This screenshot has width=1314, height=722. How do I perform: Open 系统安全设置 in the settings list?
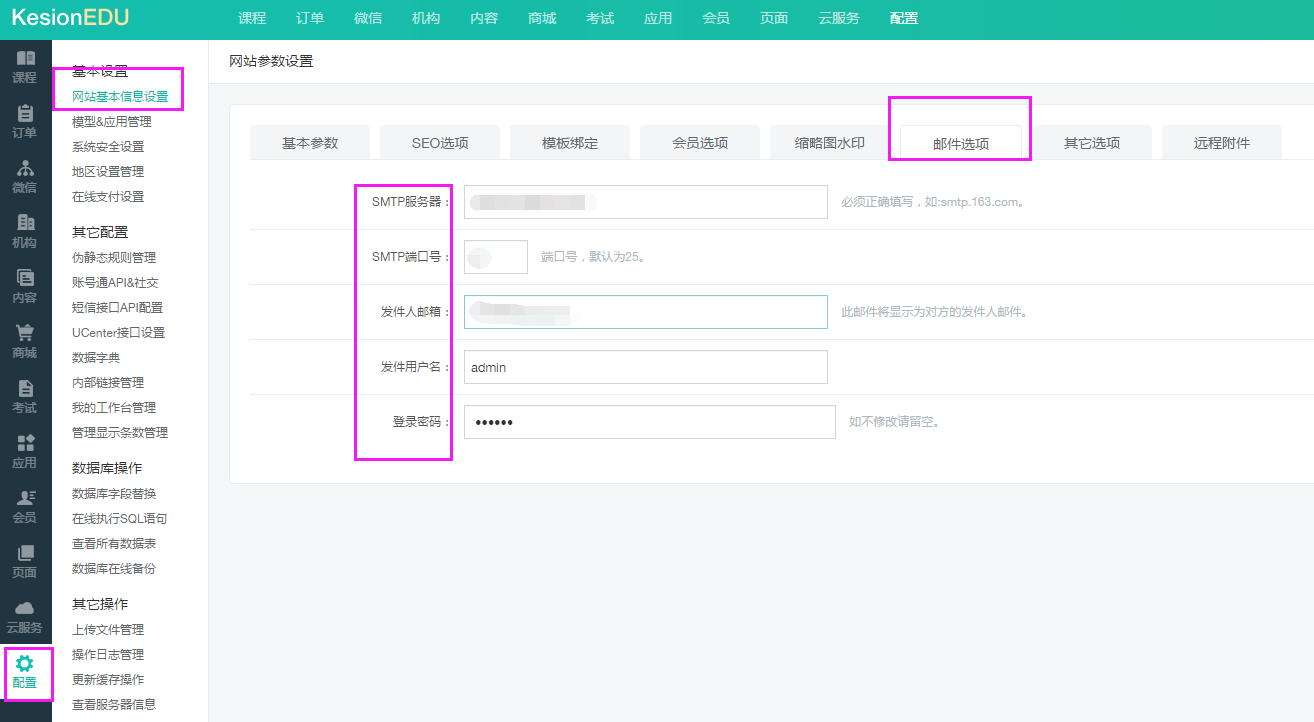coord(108,147)
